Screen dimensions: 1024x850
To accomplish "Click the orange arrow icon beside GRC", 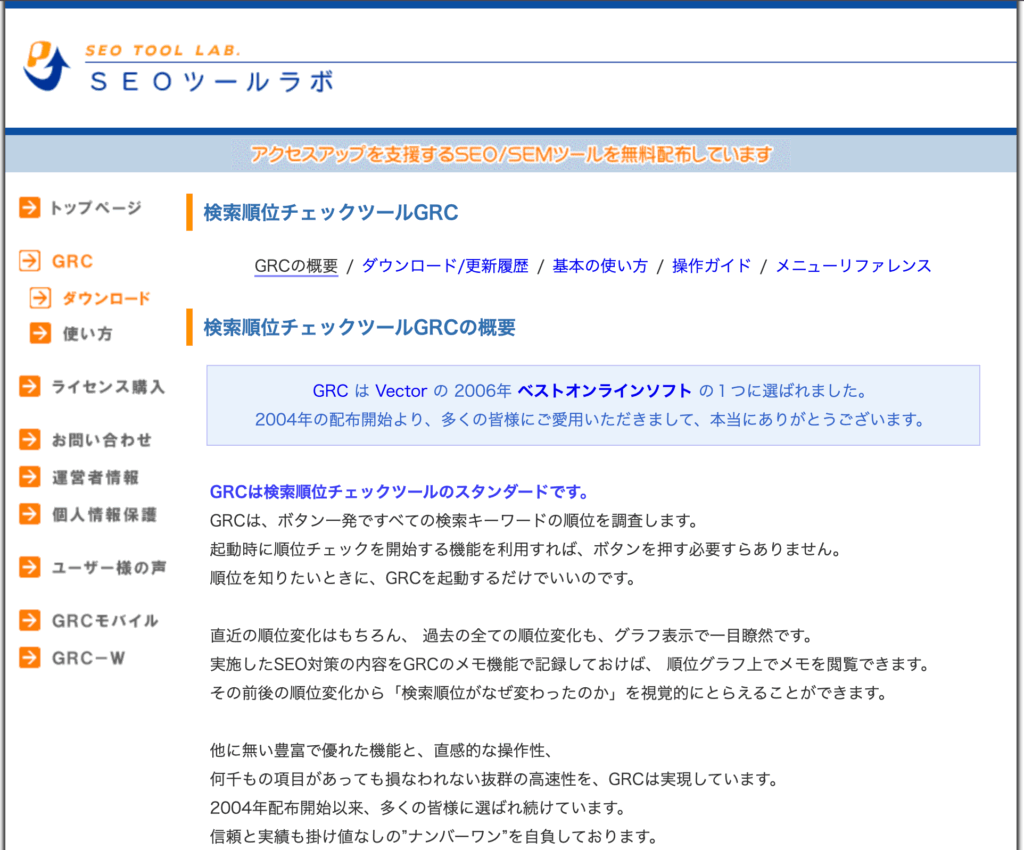I will [30, 262].
